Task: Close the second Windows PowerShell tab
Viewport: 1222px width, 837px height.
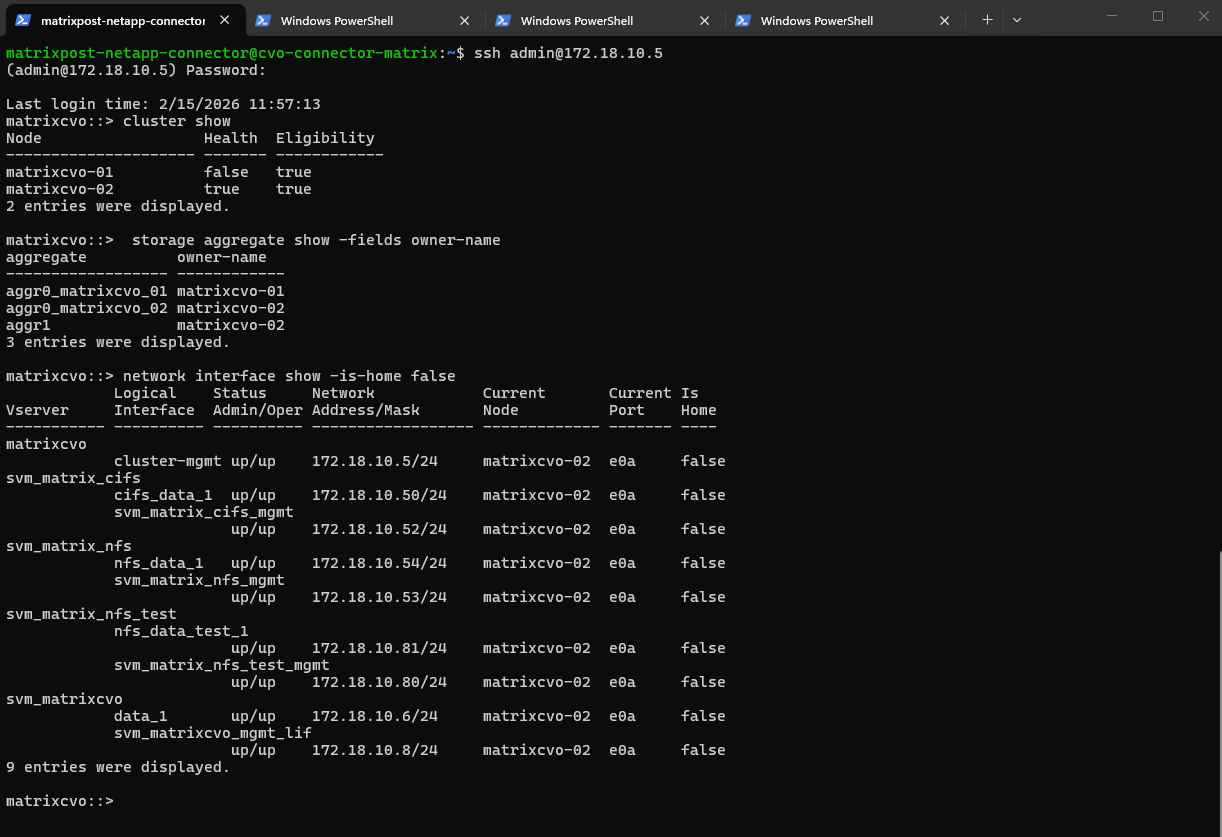Action: click(465, 20)
